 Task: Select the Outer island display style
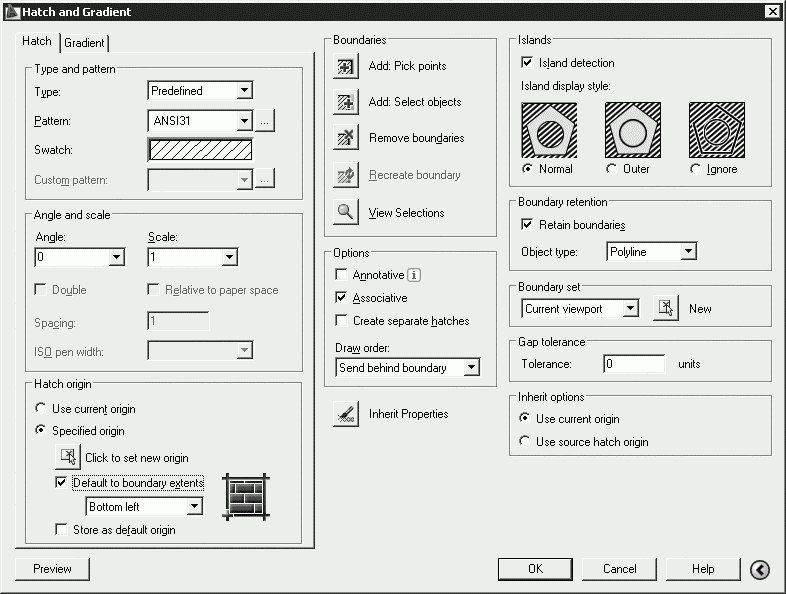tap(611, 169)
